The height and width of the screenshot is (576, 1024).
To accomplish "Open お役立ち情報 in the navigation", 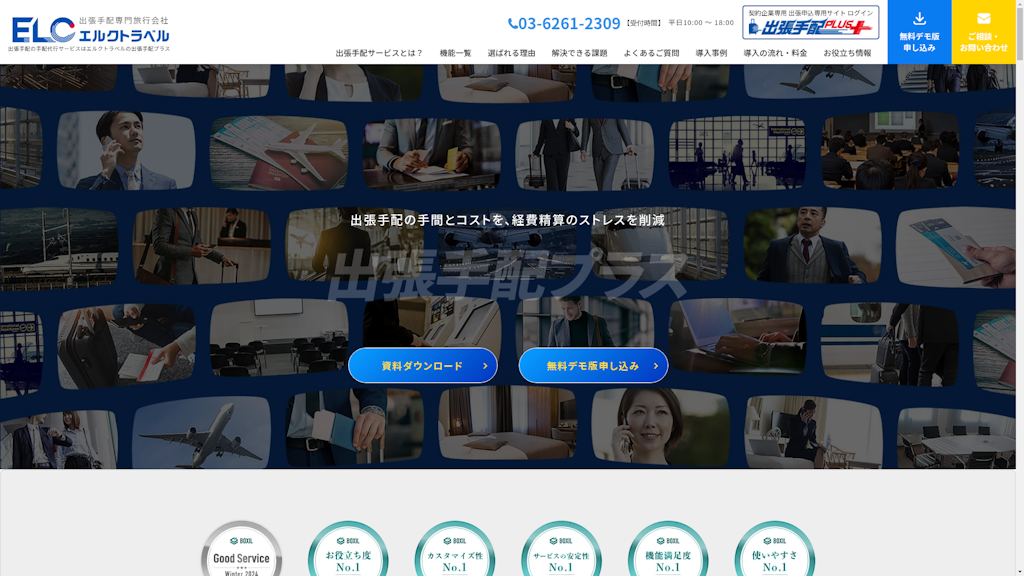I will [847, 53].
